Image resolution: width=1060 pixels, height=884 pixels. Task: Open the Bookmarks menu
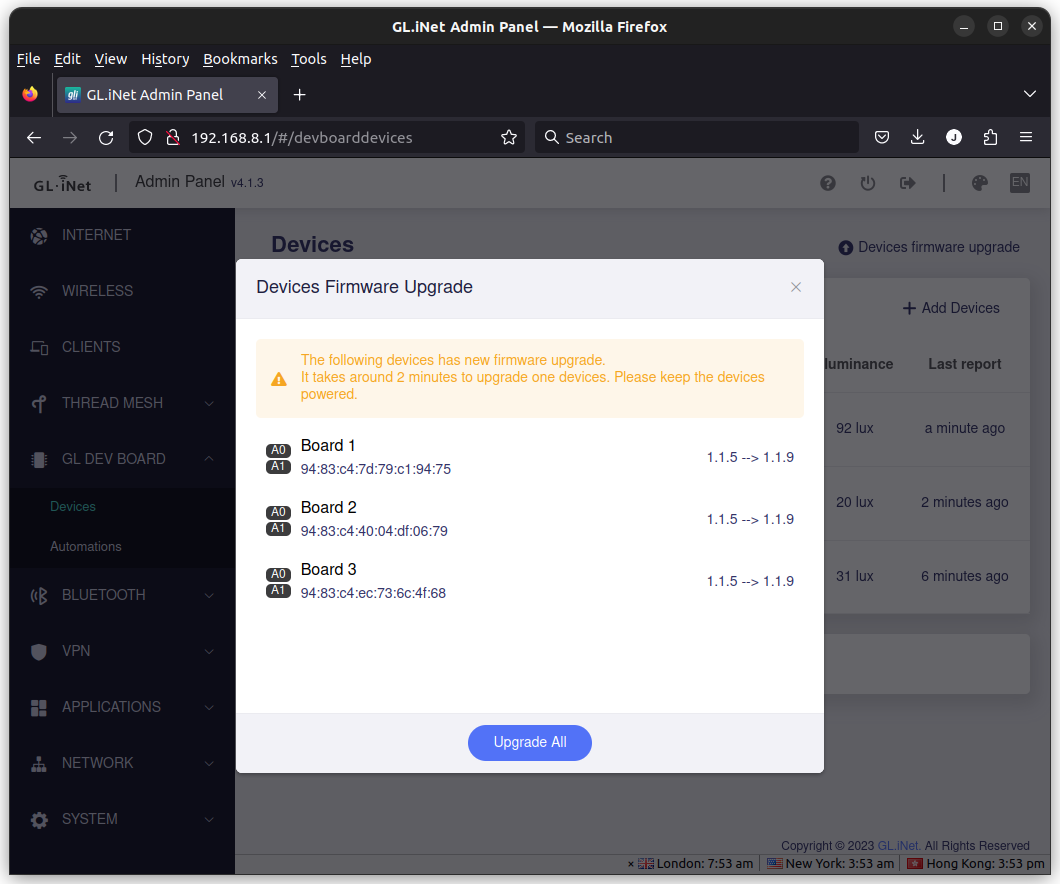tap(241, 59)
